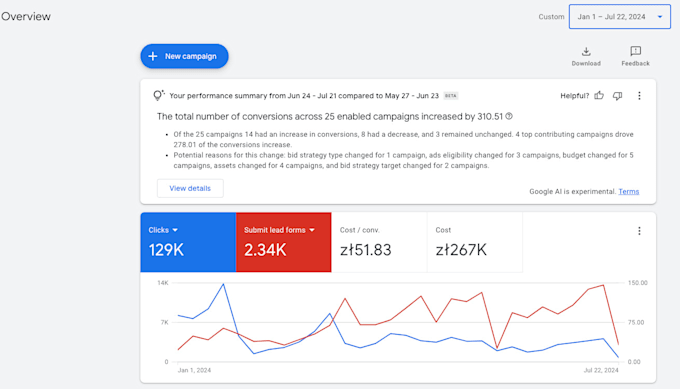The image size is (680, 389).
Task: Click the BETA badge in summary header
Action: click(x=451, y=96)
